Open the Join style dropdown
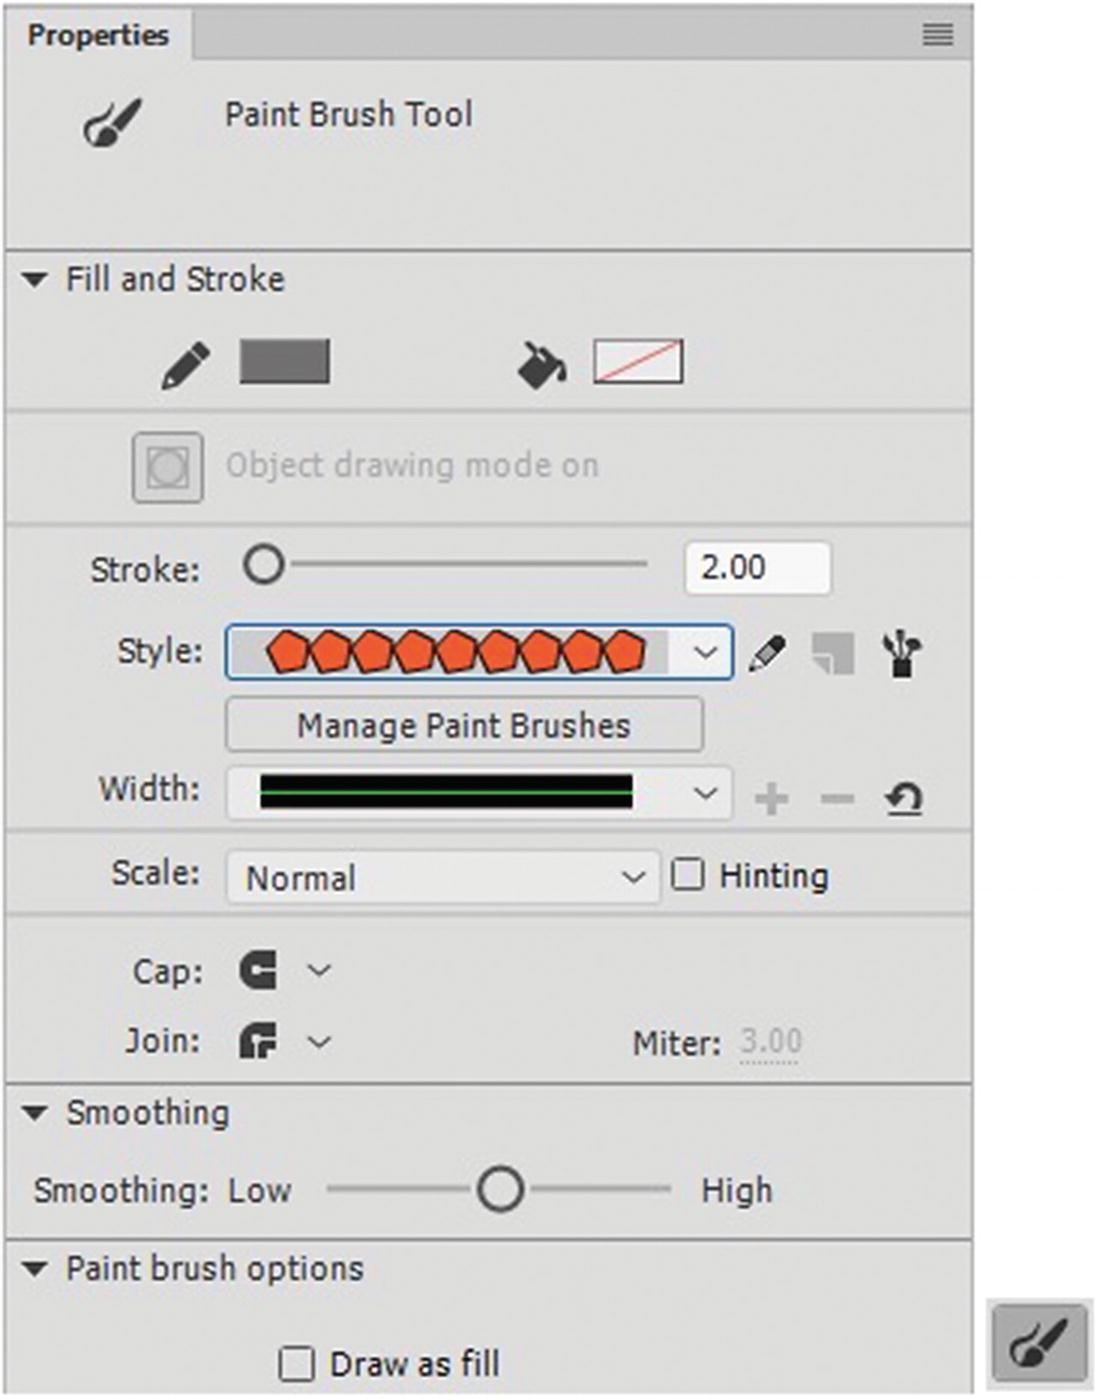 [x=319, y=1042]
